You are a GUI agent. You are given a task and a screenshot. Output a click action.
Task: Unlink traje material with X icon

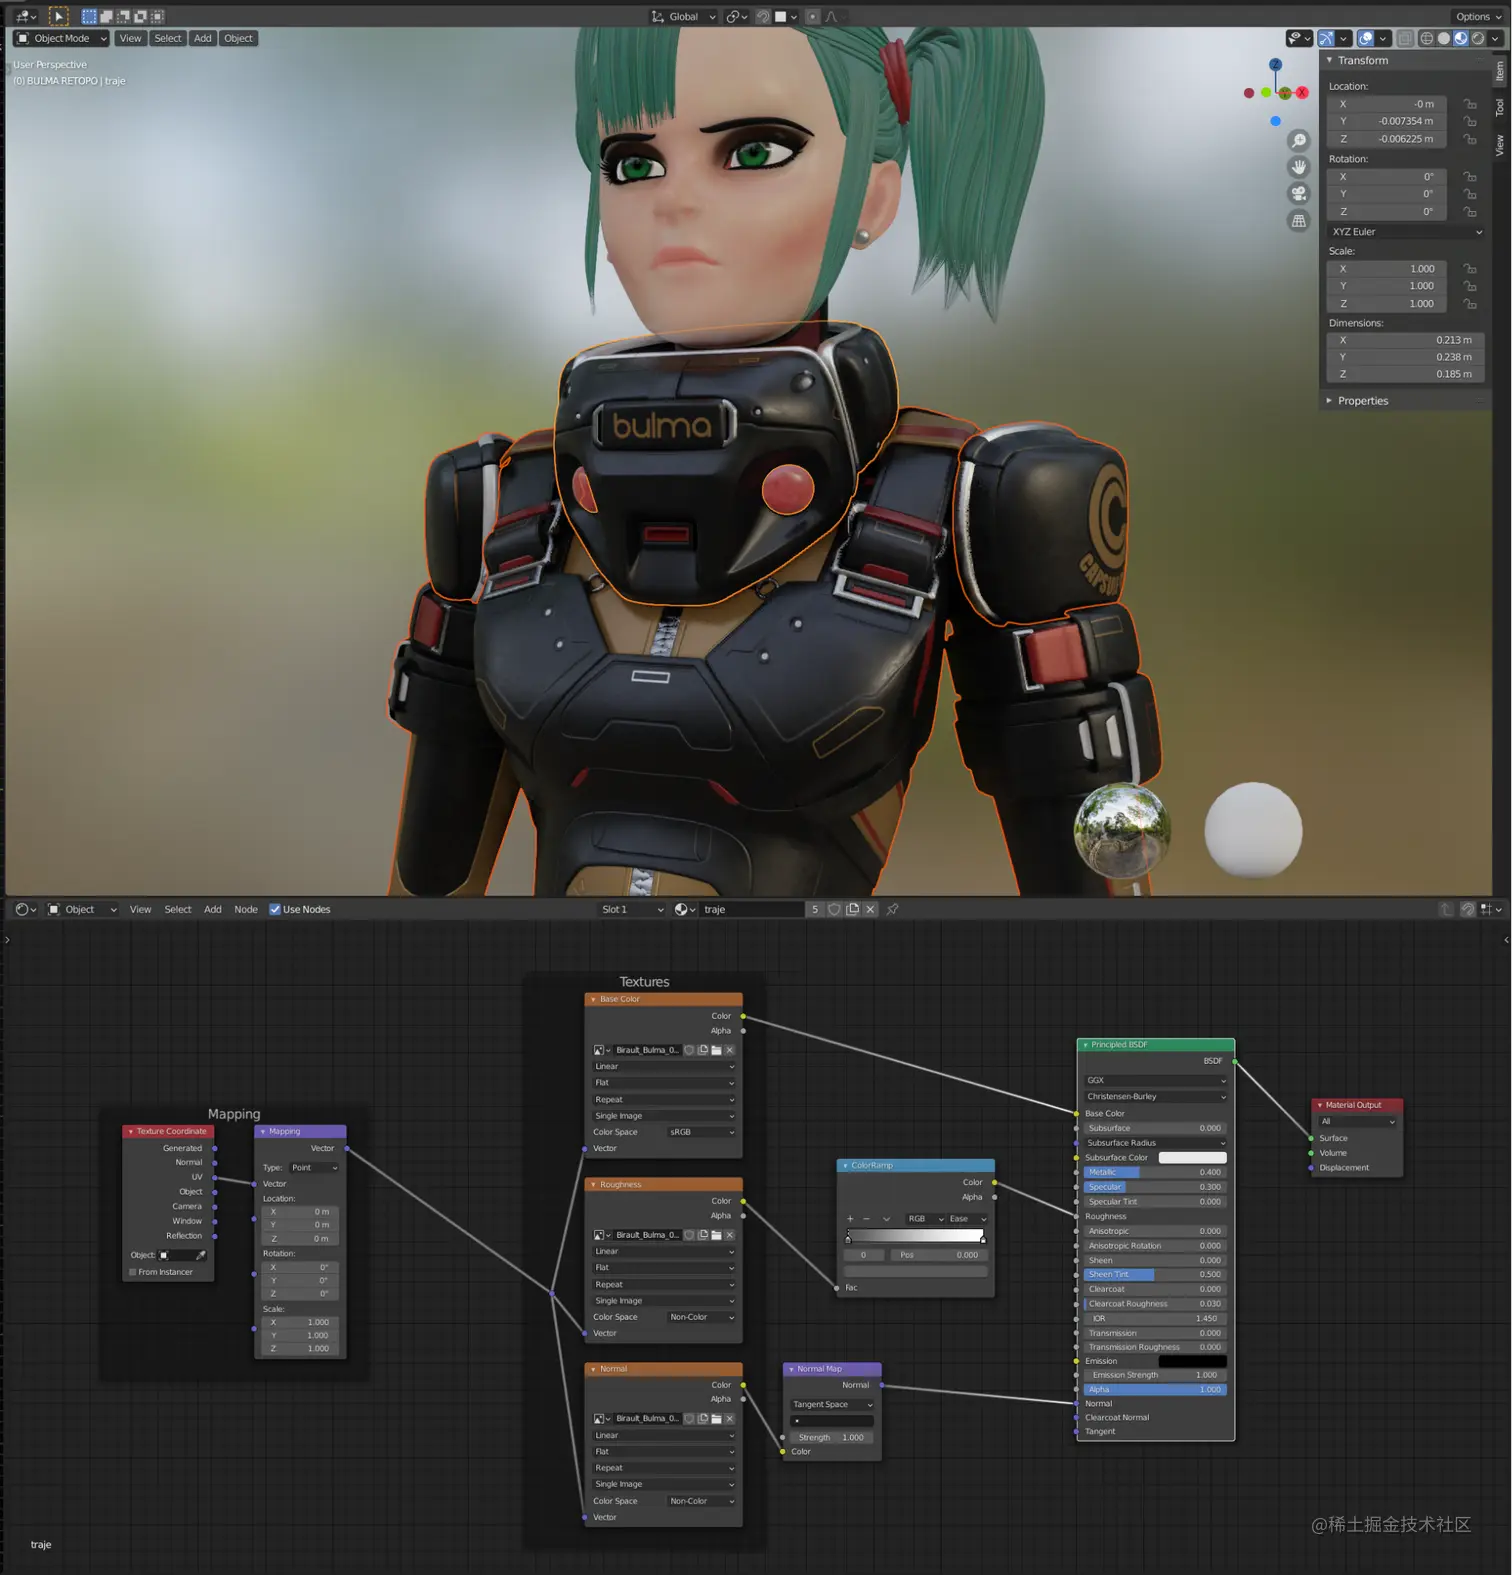(870, 909)
